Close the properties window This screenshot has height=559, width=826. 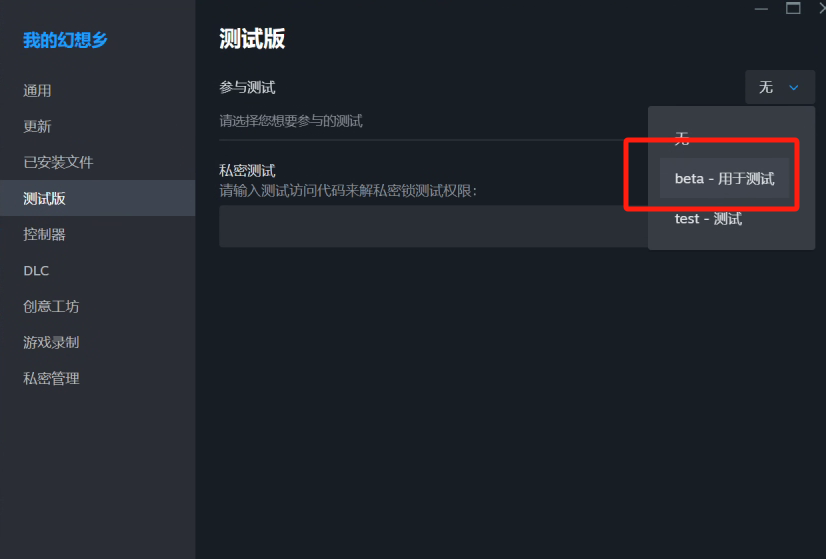click(822, 8)
